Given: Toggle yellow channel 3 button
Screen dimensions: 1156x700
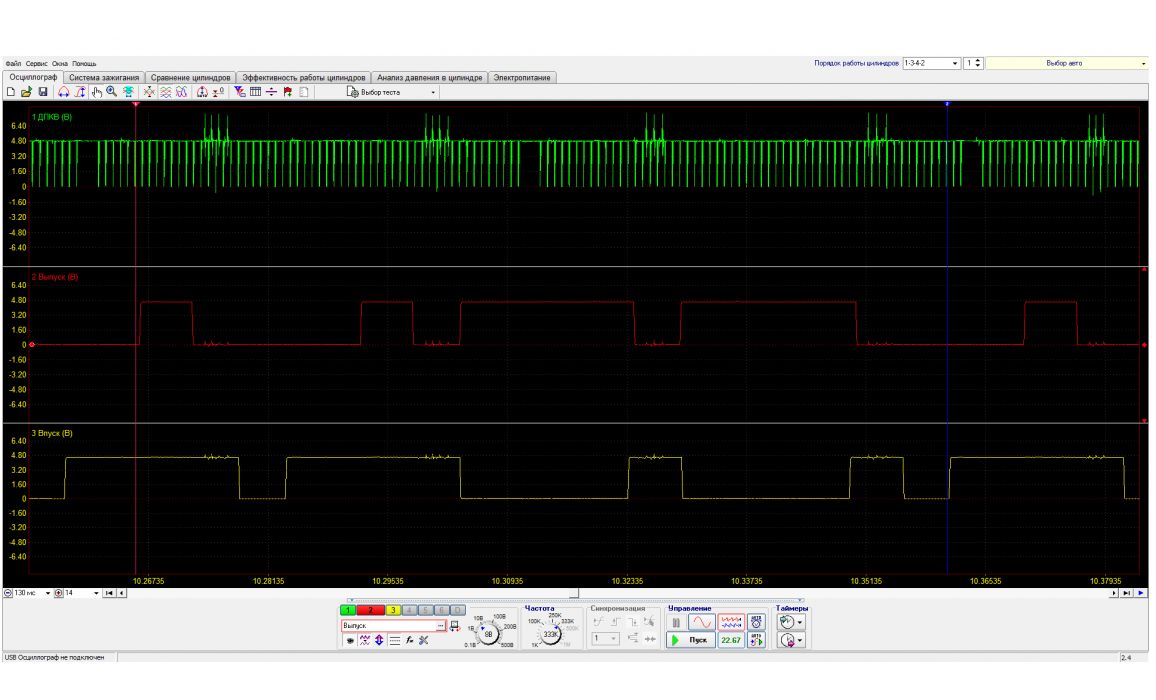Looking at the screenshot, I should point(393,610).
